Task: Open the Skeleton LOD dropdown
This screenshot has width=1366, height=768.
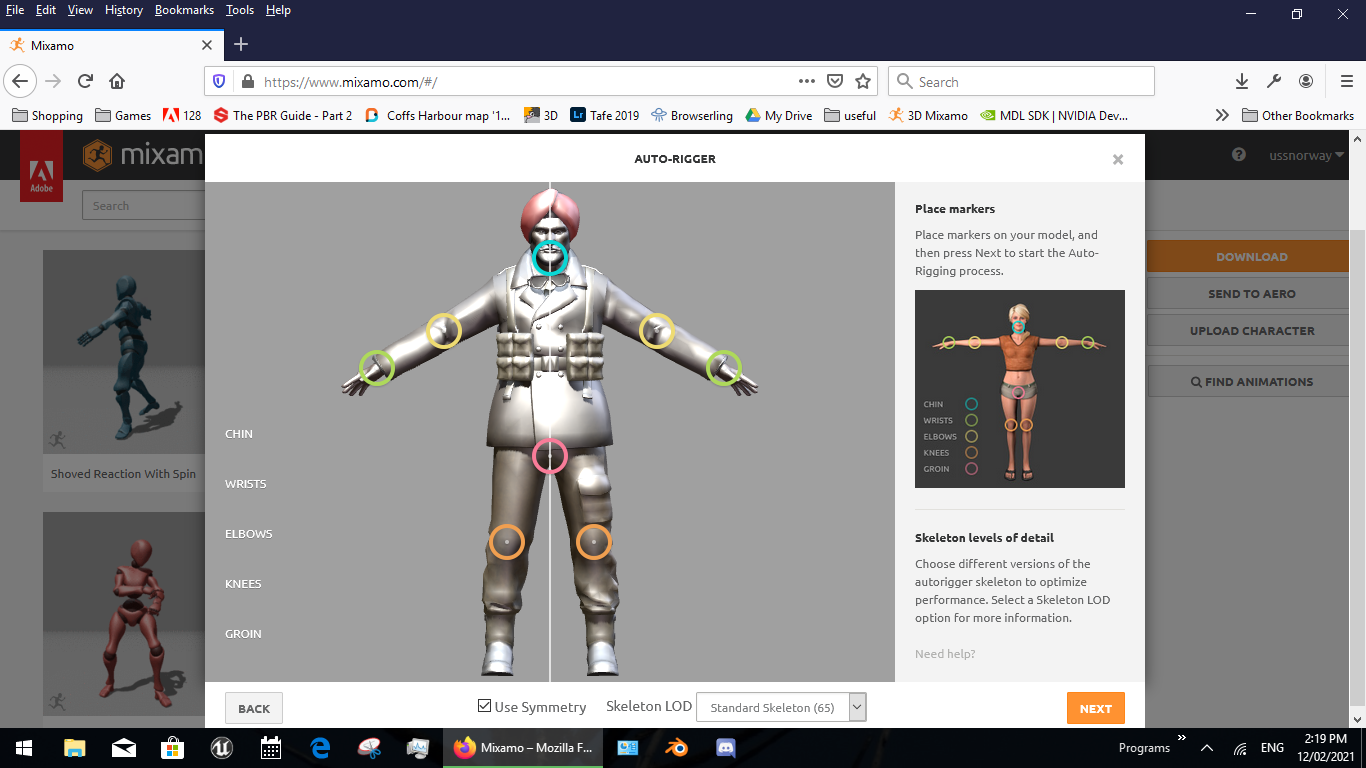Action: click(x=856, y=707)
